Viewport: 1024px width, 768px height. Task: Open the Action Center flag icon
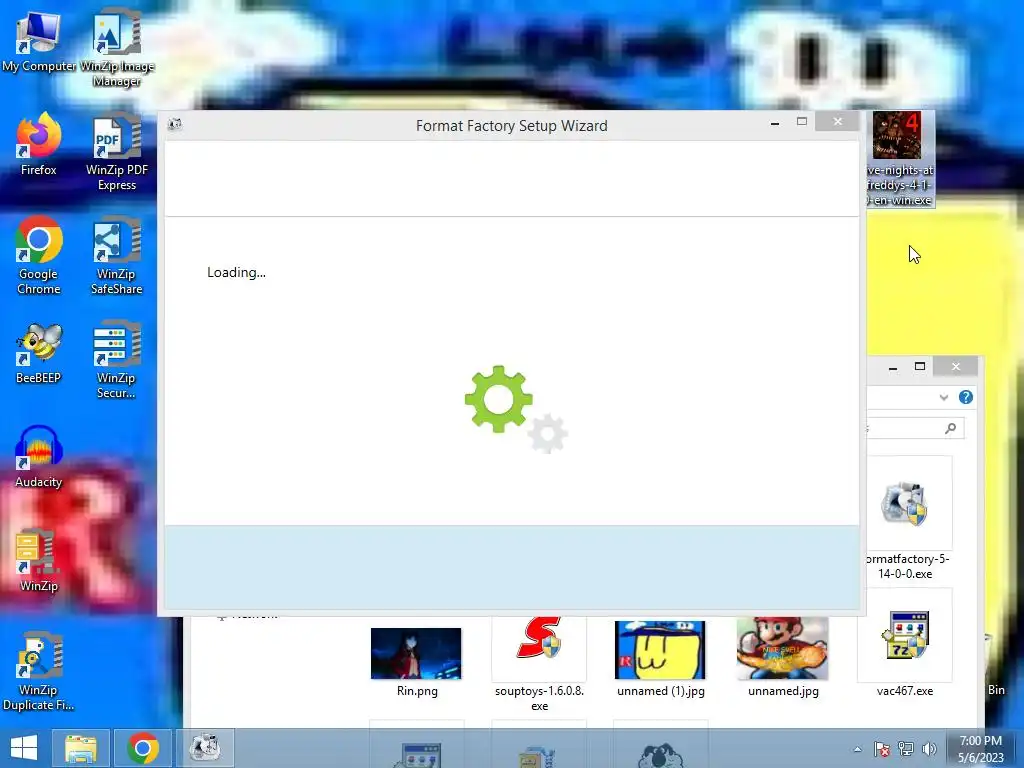(x=882, y=749)
